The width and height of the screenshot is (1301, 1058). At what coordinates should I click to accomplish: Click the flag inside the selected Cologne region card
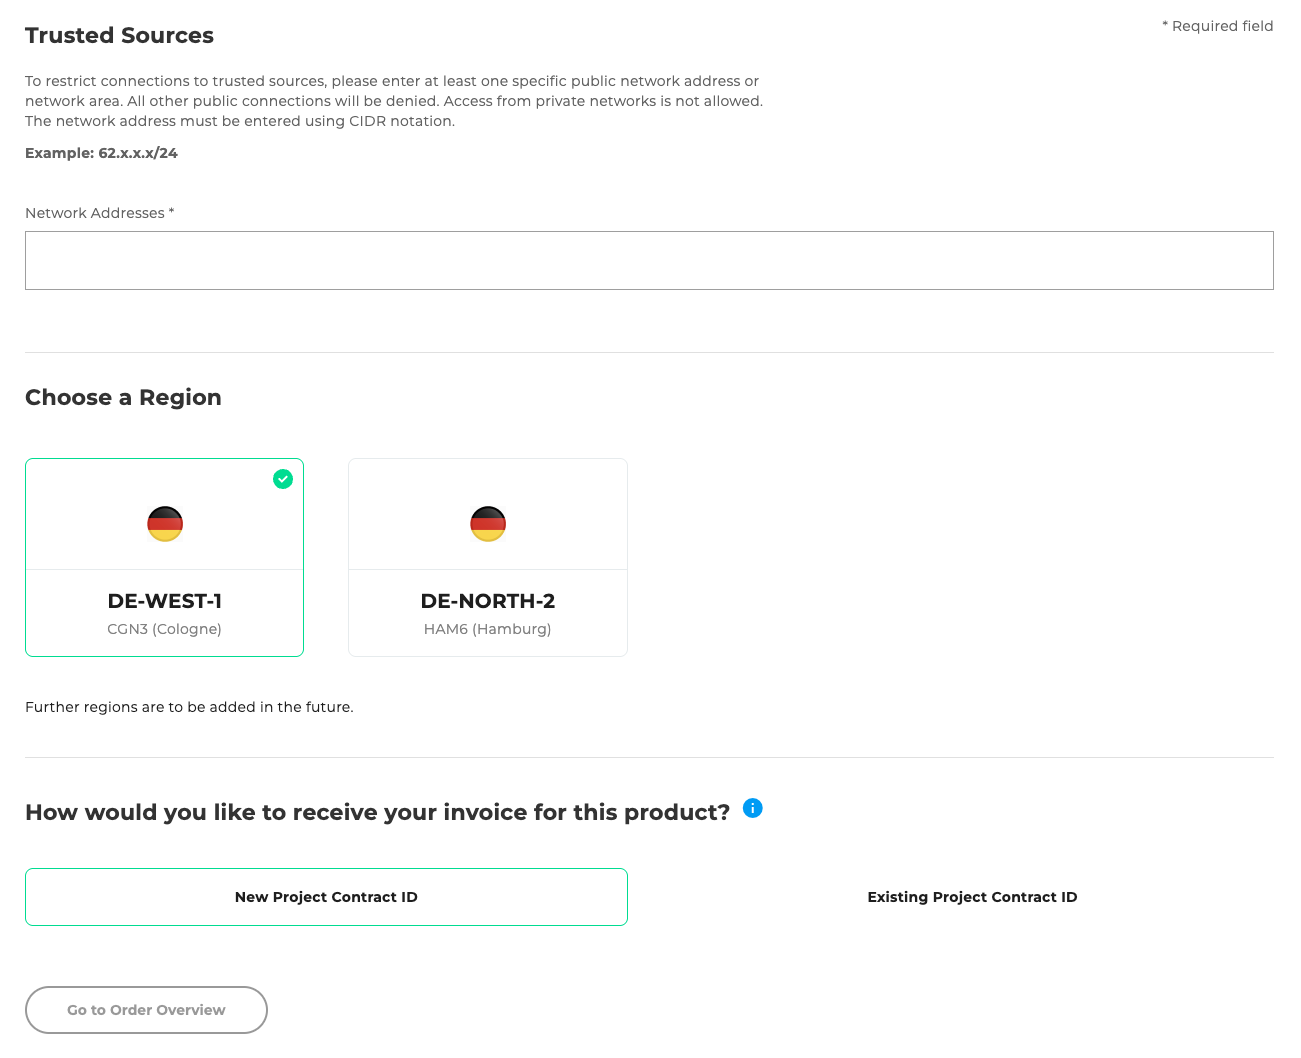click(x=164, y=523)
